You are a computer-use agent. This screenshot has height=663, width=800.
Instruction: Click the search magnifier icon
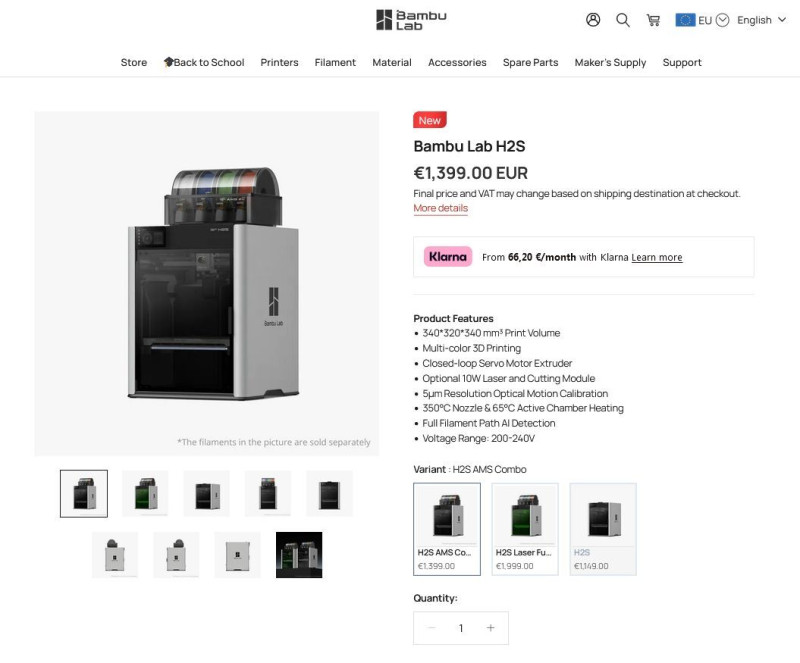coord(622,20)
